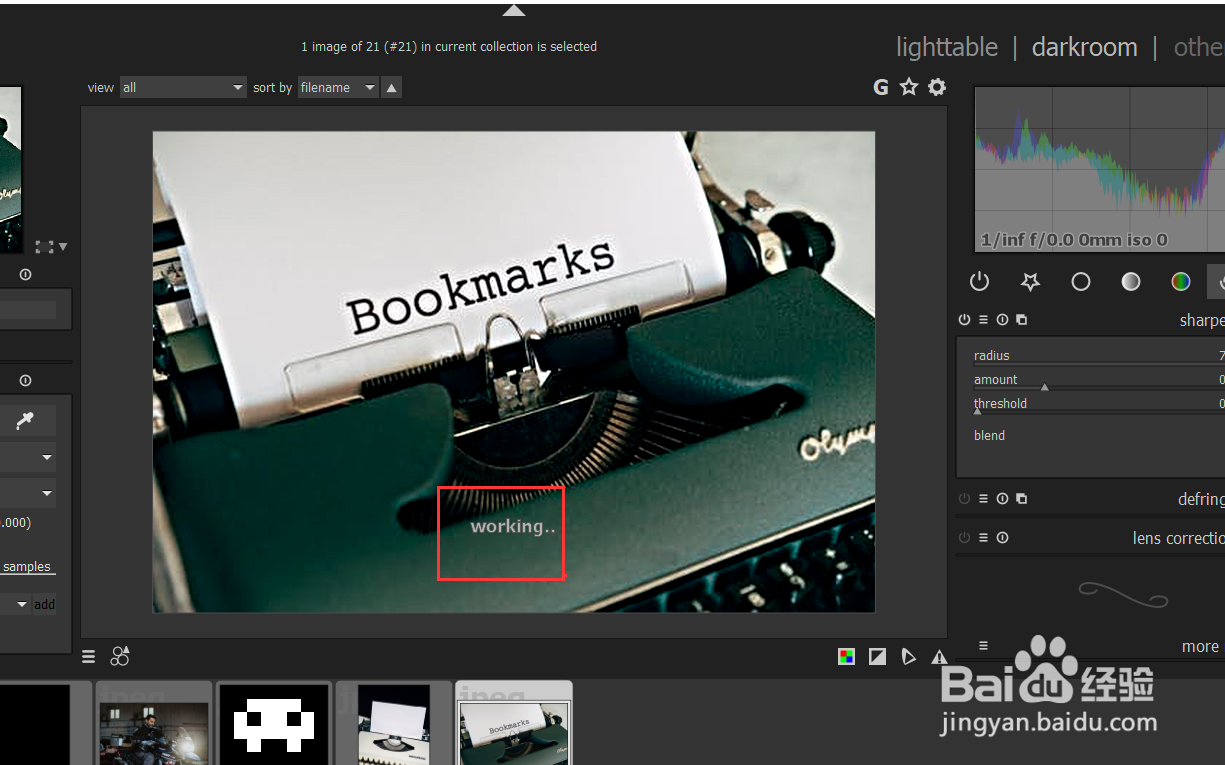
Task: Toggle overexposure warning triangle icon
Action: click(939, 657)
